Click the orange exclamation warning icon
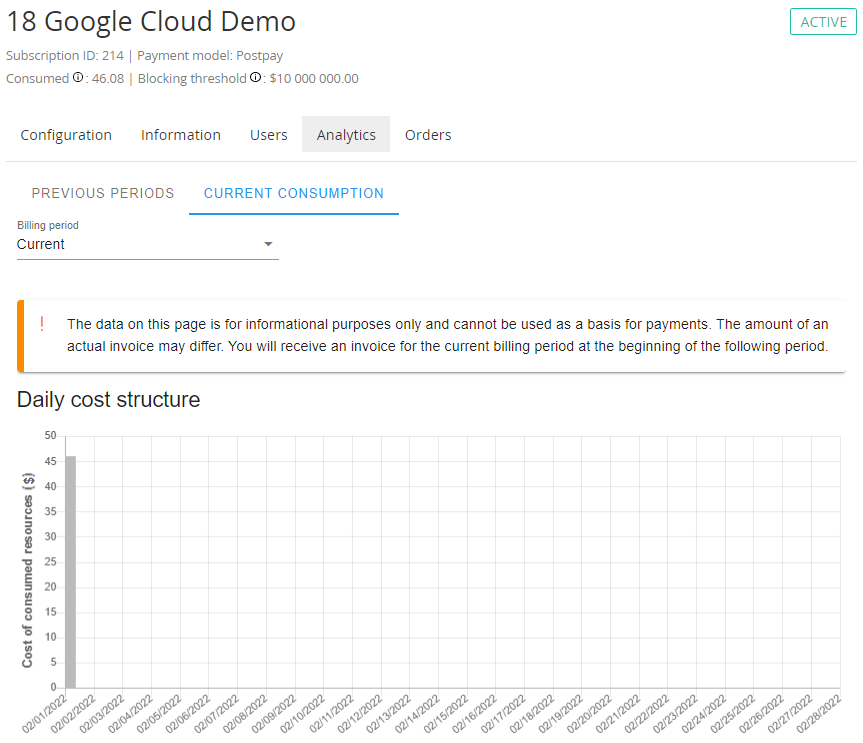 [42, 324]
